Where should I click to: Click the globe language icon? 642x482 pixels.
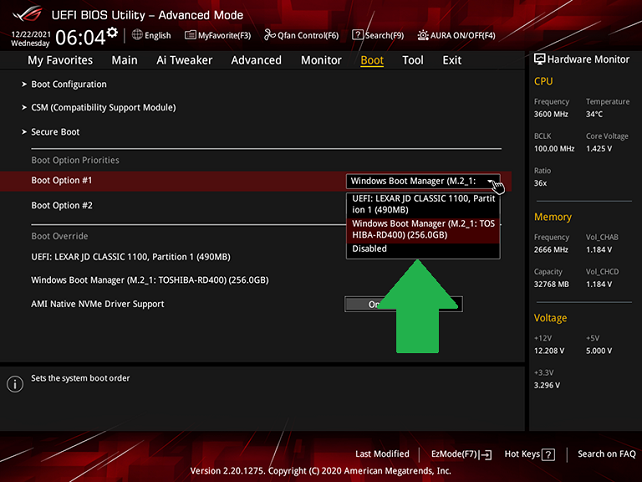click(x=137, y=35)
